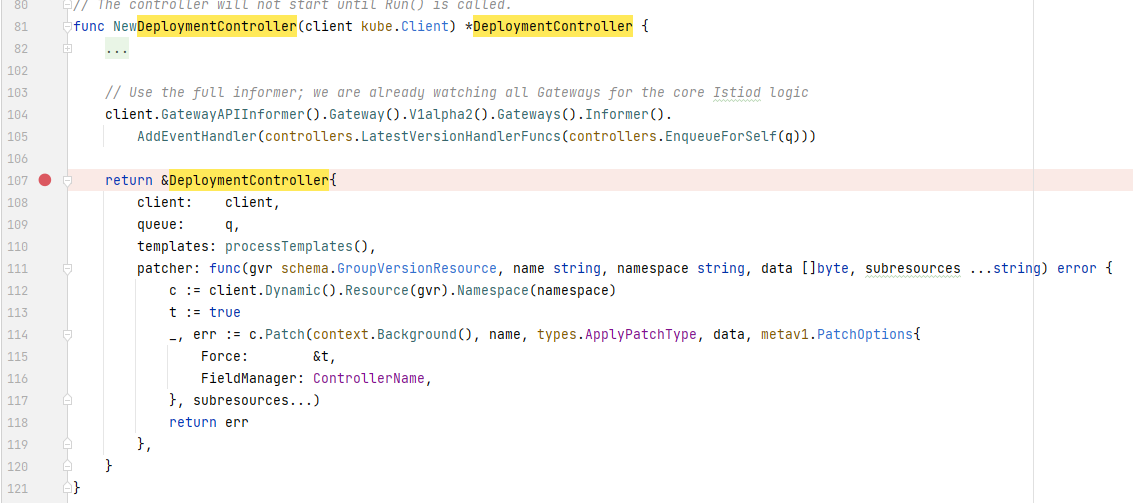1133x503 pixels.
Task: Collapse the return struct fold at line 107
Action: [66, 180]
